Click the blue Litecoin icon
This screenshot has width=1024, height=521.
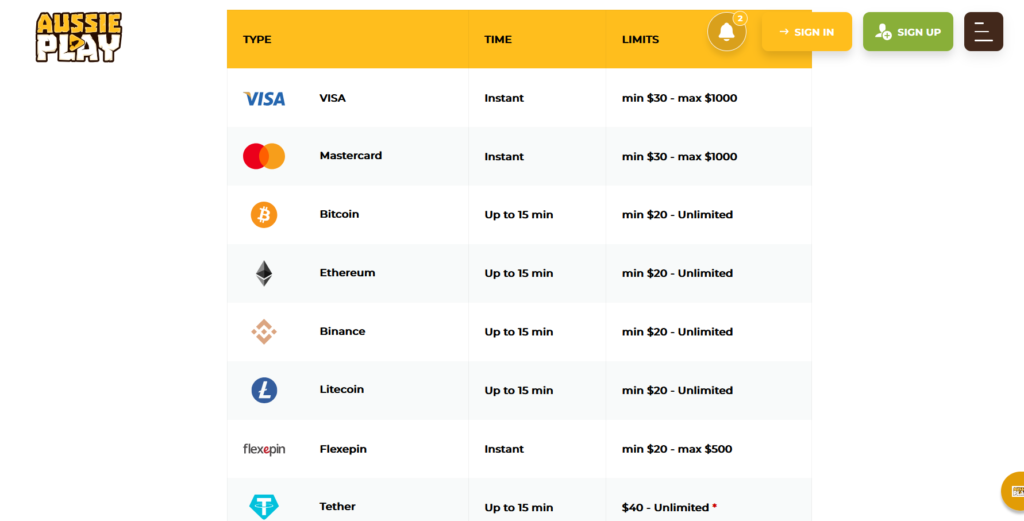coord(264,390)
